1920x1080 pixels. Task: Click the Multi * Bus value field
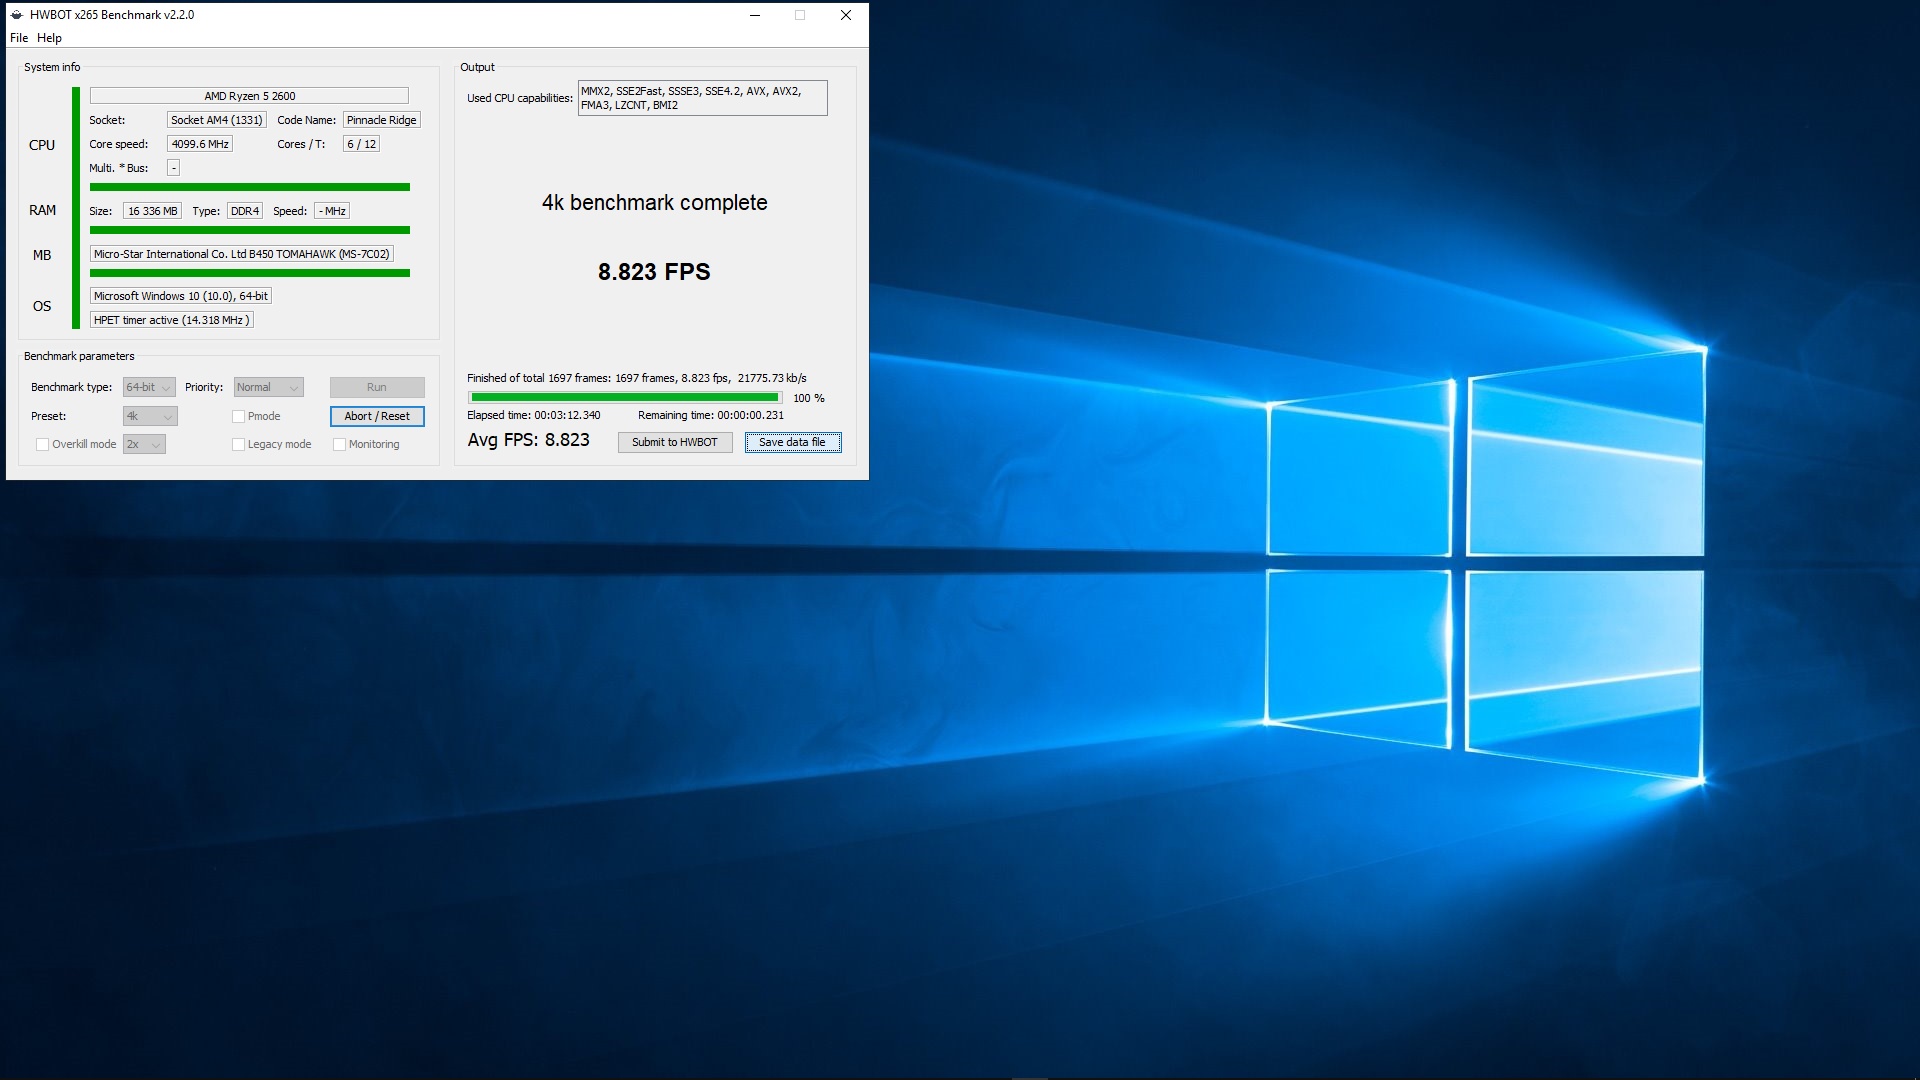(173, 168)
